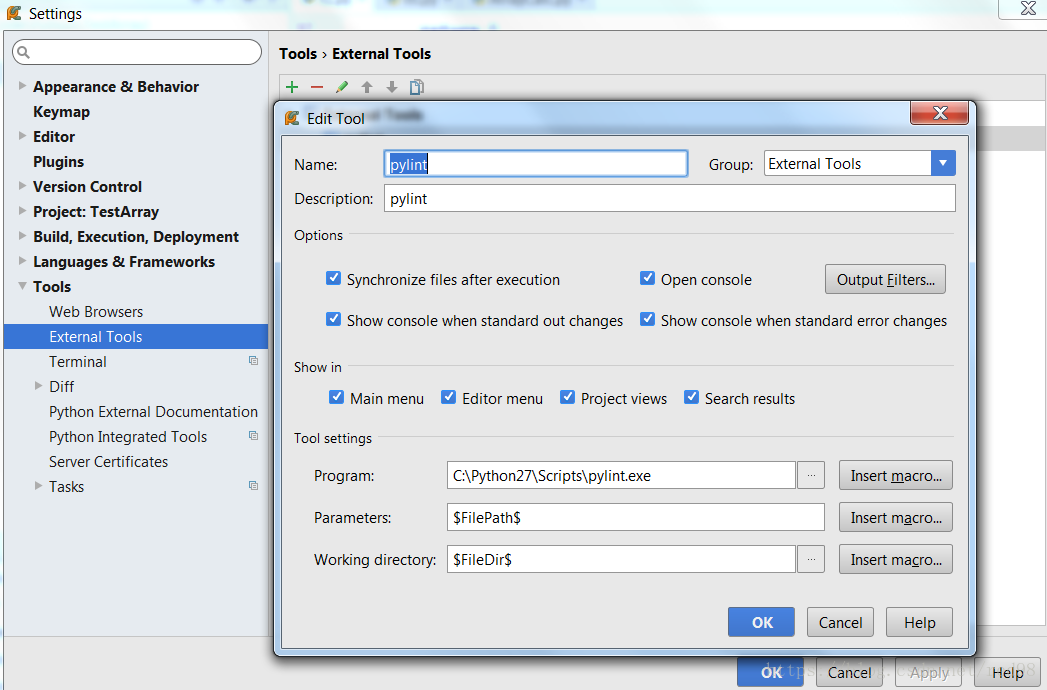Expand Build, Execution, Deployment node

click(x=22, y=236)
